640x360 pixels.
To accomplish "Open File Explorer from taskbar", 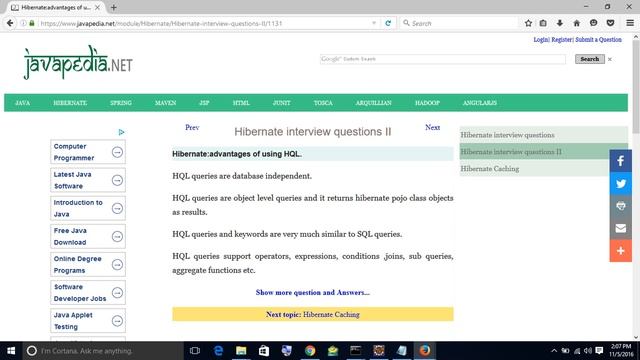I will (x=241, y=351).
